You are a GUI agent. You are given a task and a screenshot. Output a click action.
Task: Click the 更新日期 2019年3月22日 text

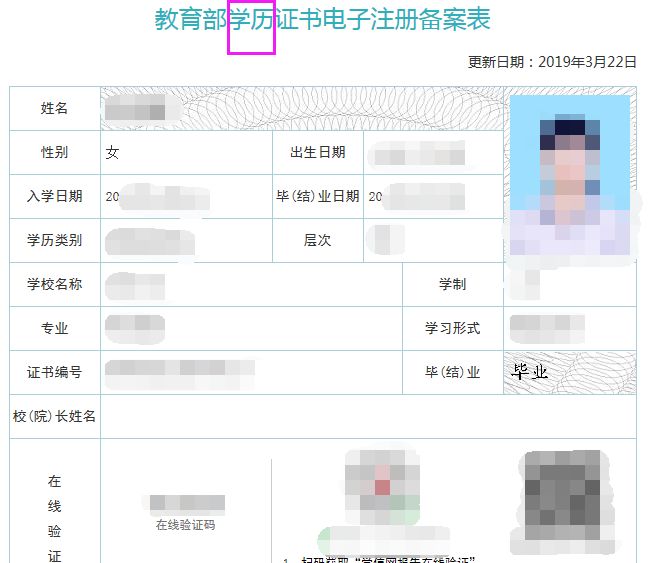[x=552, y=62]
